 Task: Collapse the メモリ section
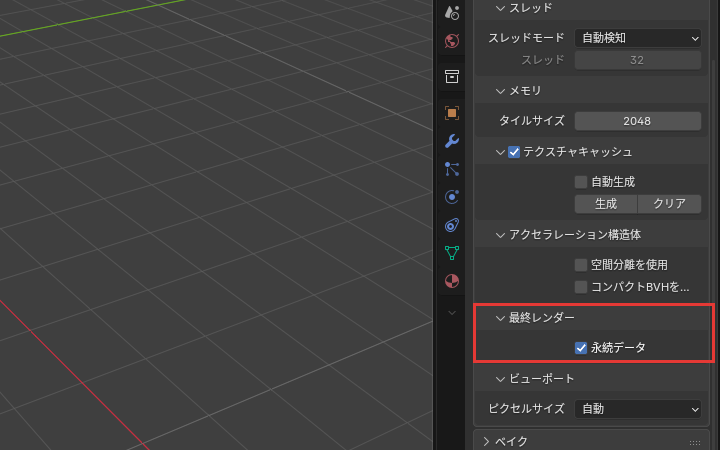click(500, 91)
